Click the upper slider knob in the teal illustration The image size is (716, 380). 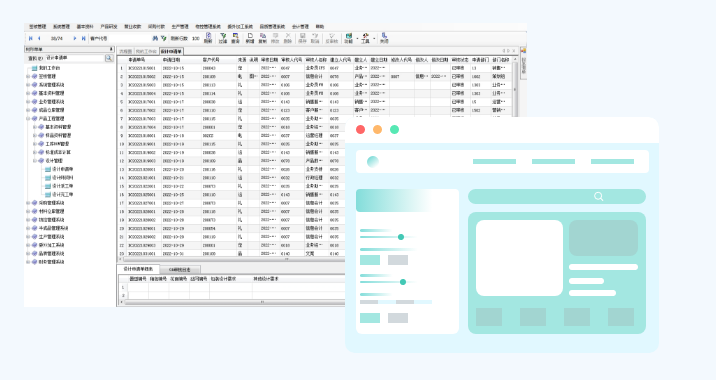(x=401, y=237)
